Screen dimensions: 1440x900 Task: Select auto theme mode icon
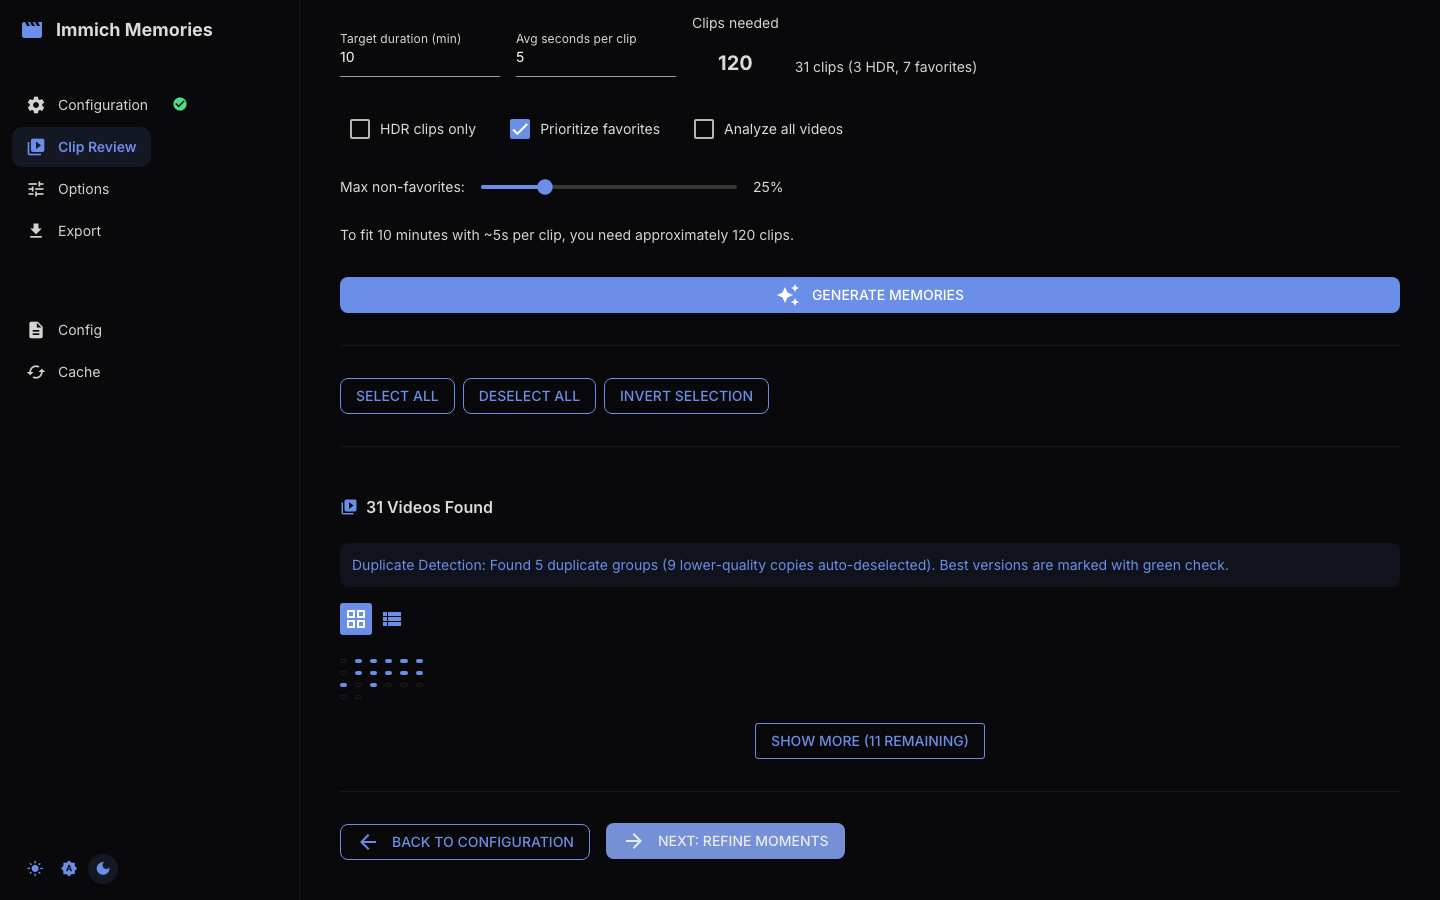69,869
